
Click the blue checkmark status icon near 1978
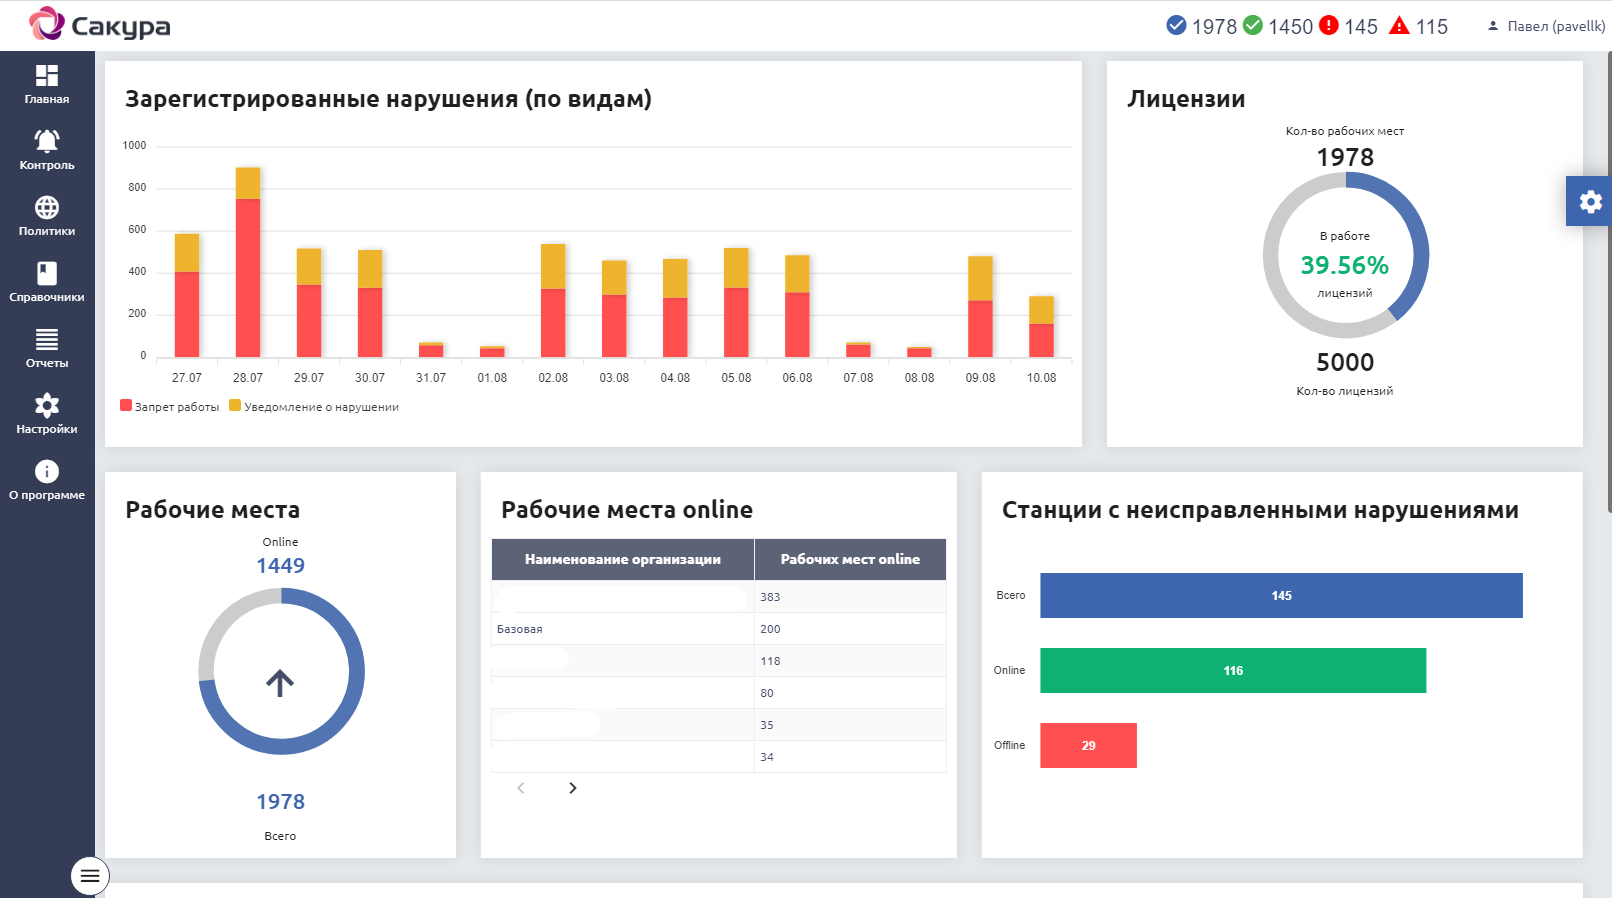click(x=1177, y=25)
